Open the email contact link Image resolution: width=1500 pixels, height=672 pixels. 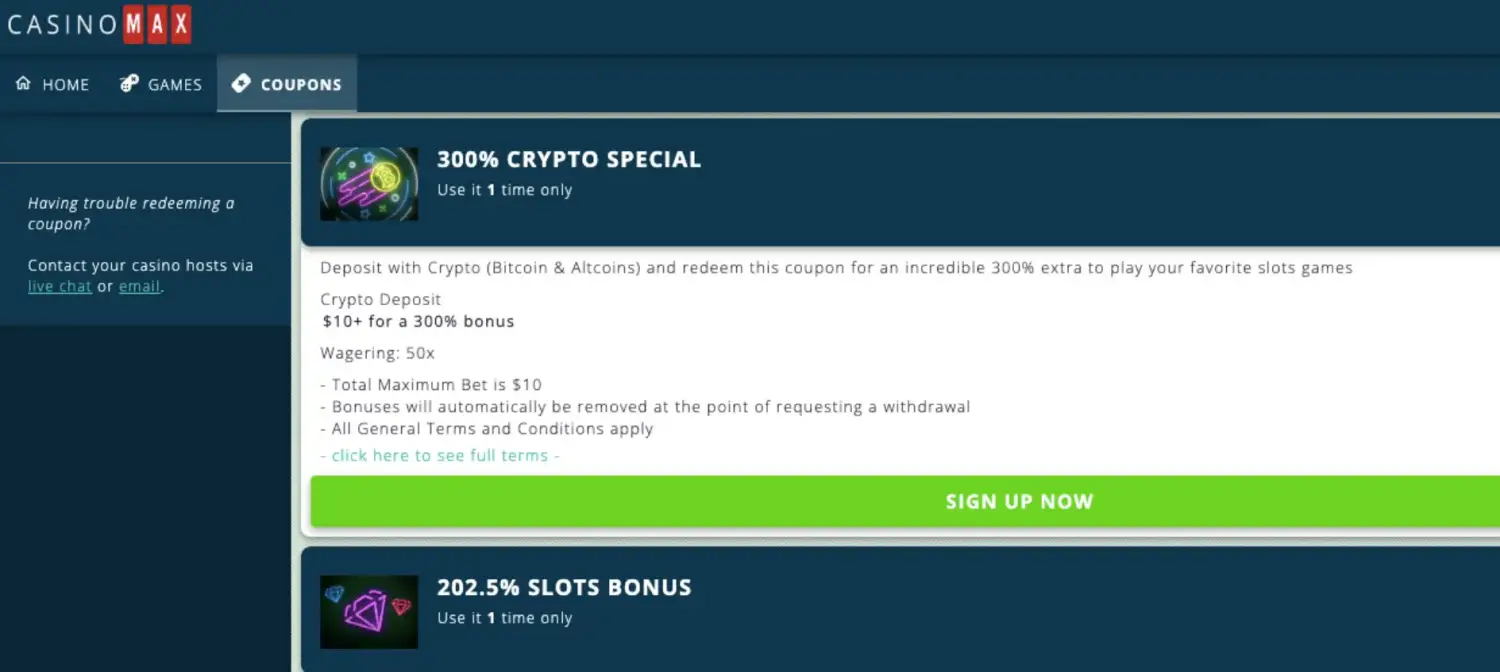coord(139,287)
